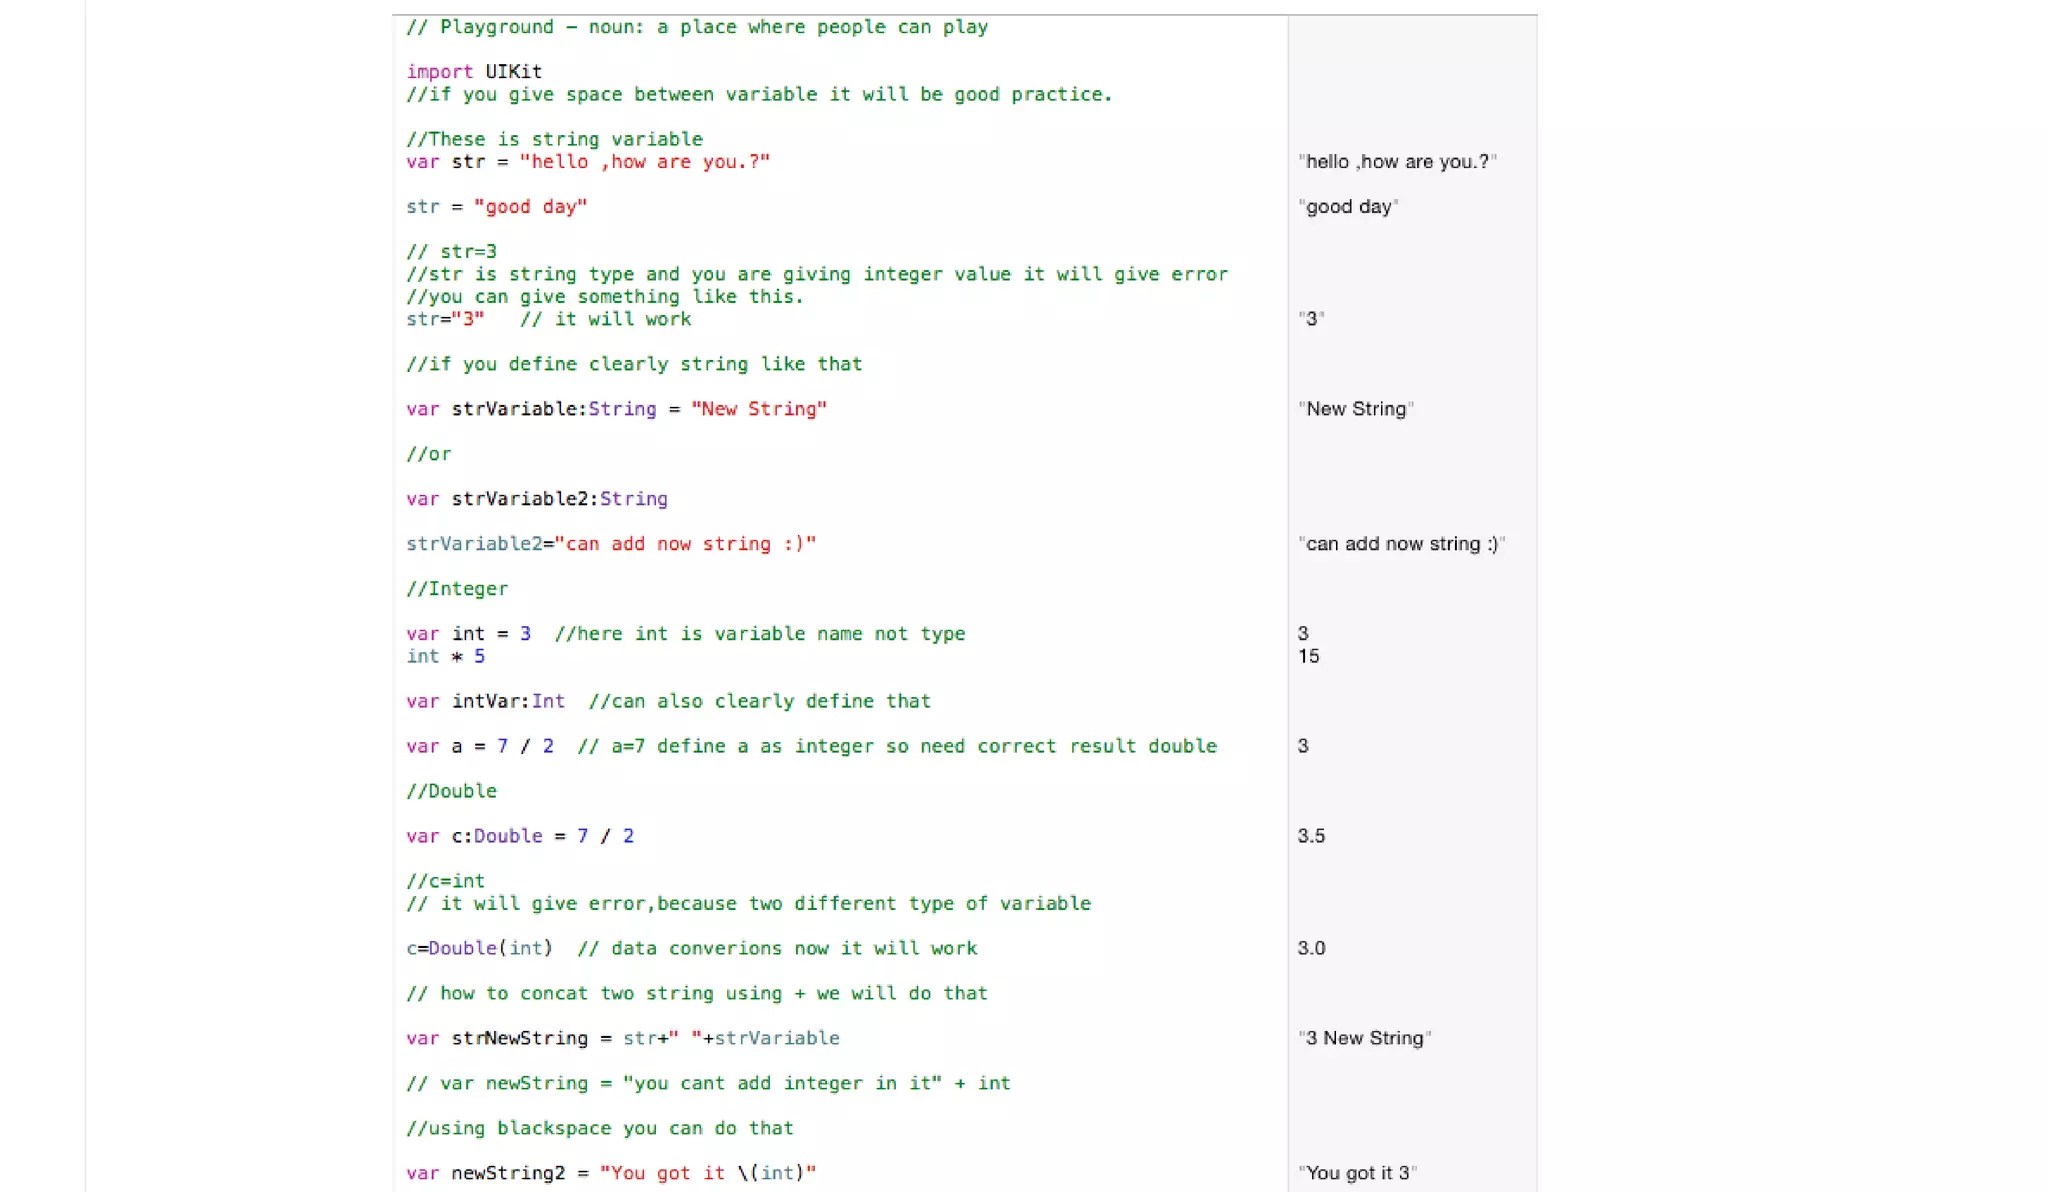The image size is (2048, 1192).
Task: Click the "hello ,how are you.?" result in sidebar
Action: [1397, 162]
